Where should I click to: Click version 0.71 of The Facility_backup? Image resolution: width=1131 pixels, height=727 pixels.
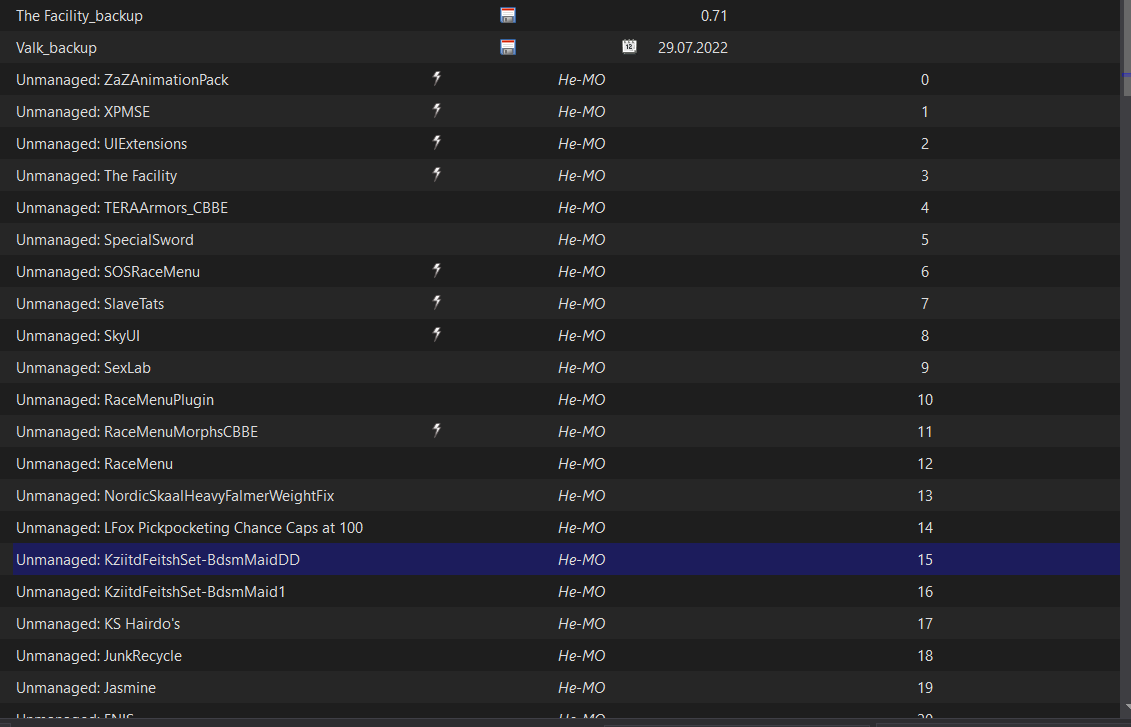(713, 15)
